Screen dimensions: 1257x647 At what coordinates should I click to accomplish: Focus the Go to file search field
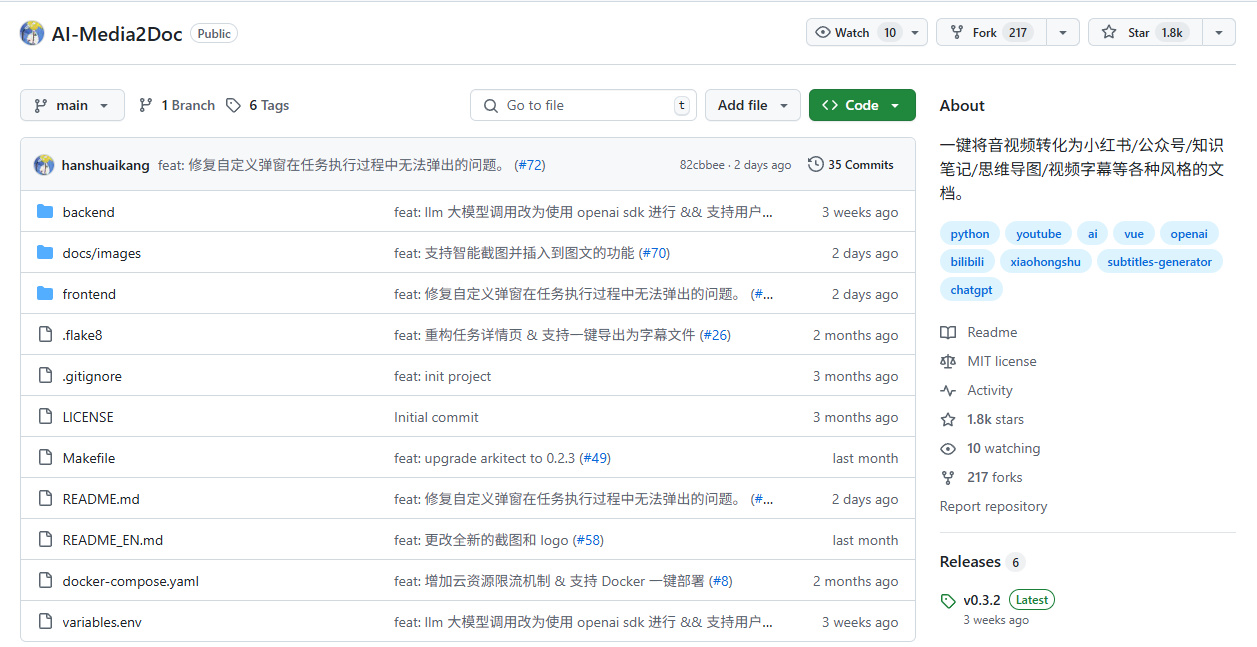pos(583,105)
